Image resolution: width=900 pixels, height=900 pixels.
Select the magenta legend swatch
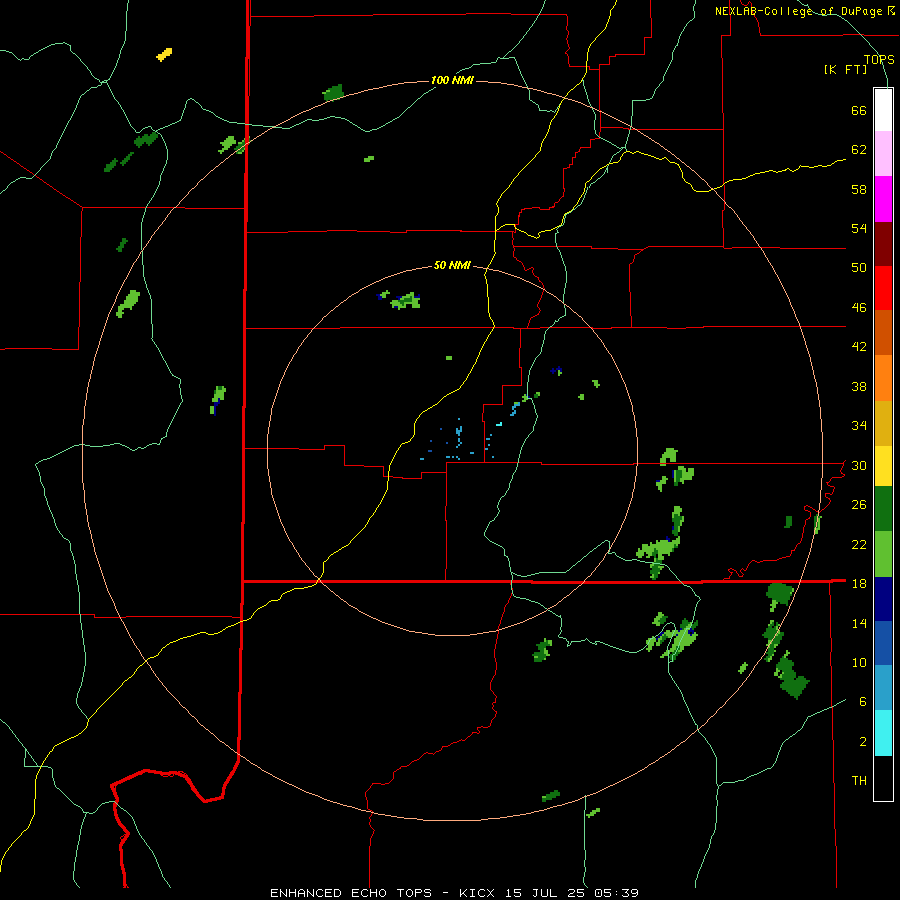(883, 199)
